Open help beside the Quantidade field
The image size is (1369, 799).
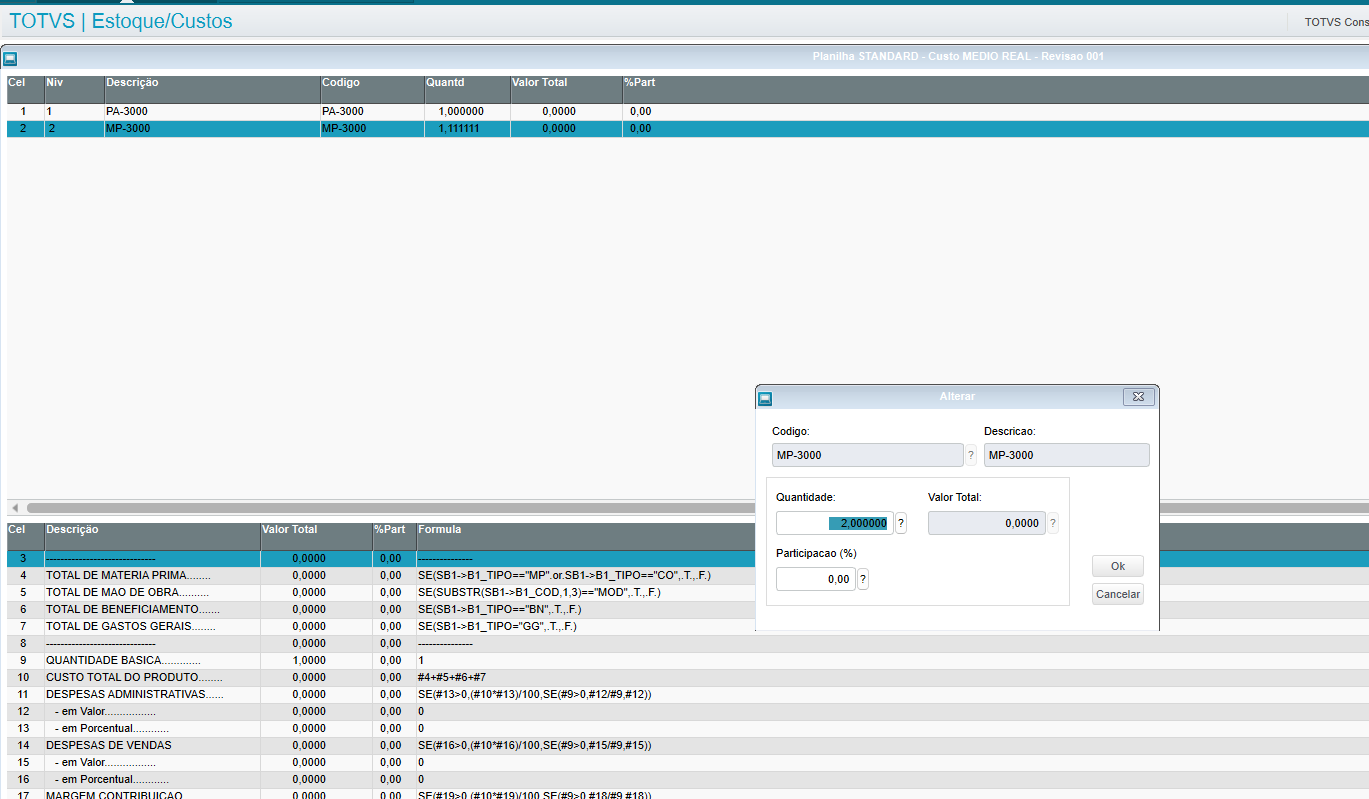(901, 523)
